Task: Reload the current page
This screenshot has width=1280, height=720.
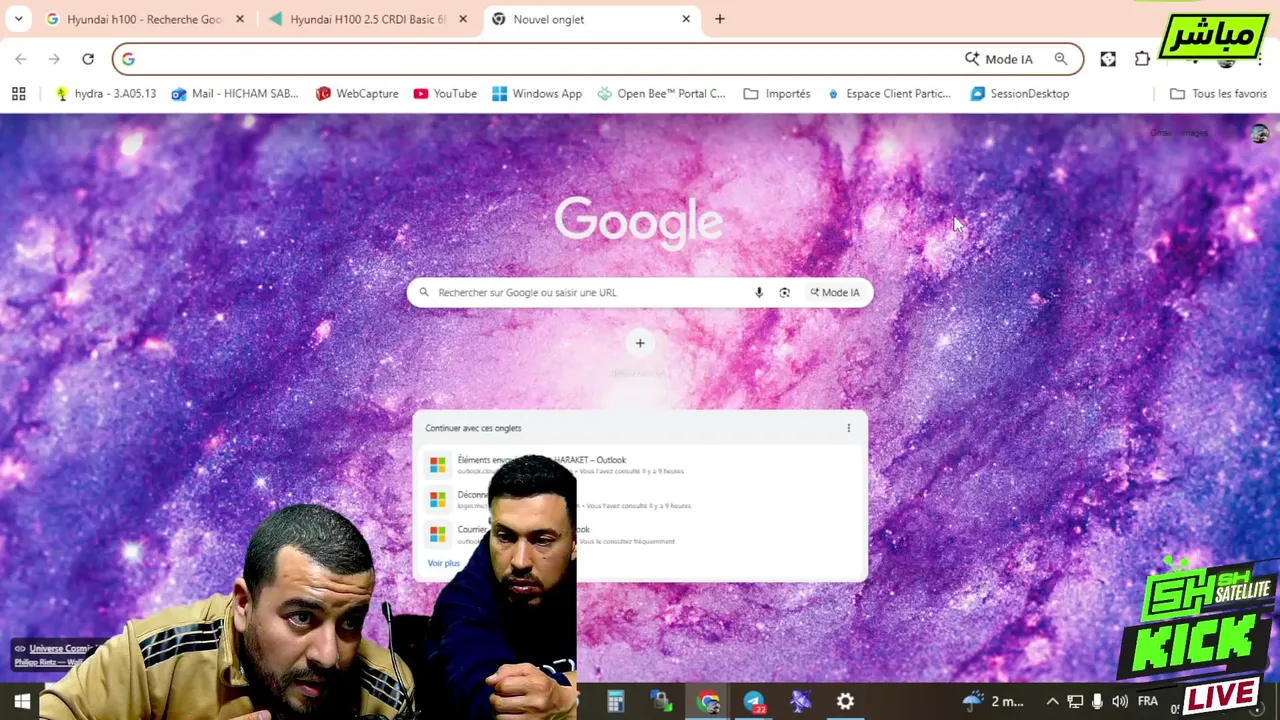Action: tap(88, 59)
